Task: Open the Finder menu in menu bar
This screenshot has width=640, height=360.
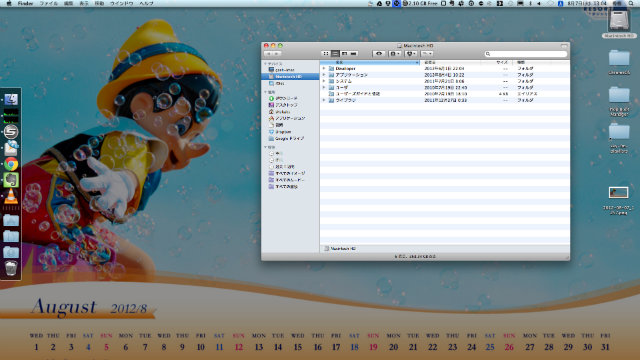Action: pyautogui.click(x=25, y=3)
